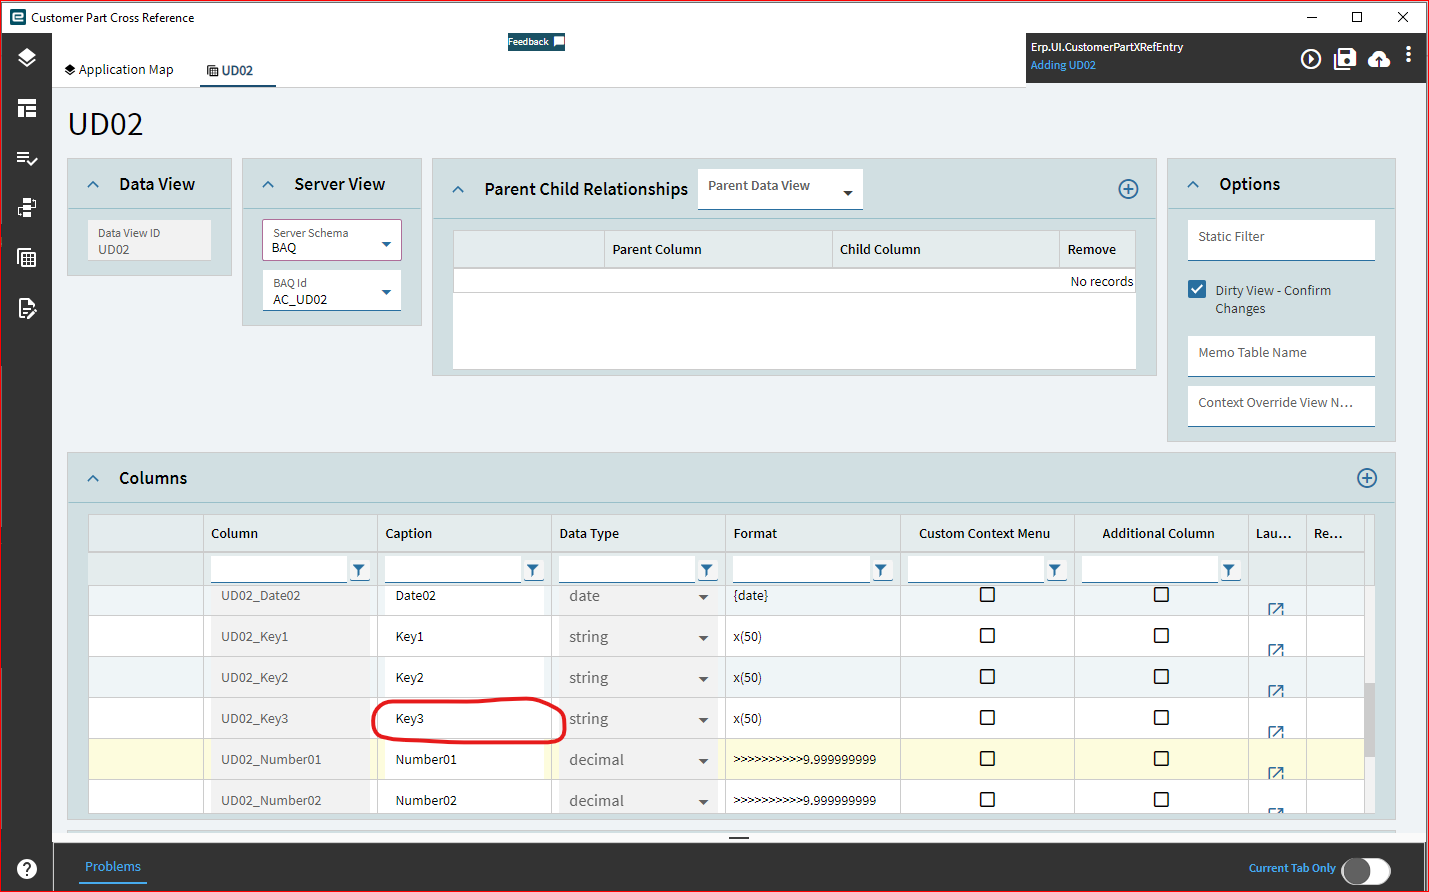Open the Parent Data View dropdown

point(847,192)
